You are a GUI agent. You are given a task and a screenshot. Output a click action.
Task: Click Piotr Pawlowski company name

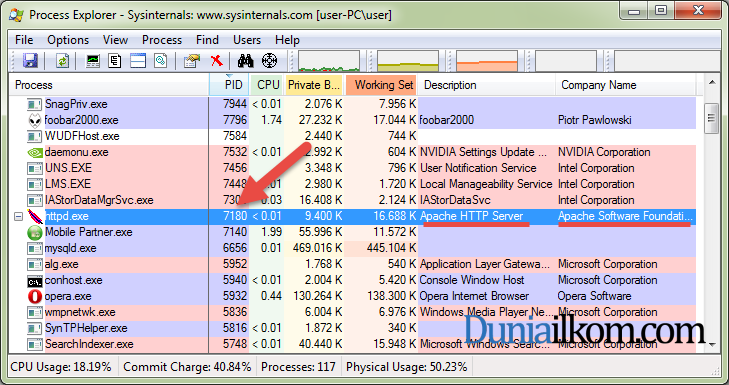(595, 120)
